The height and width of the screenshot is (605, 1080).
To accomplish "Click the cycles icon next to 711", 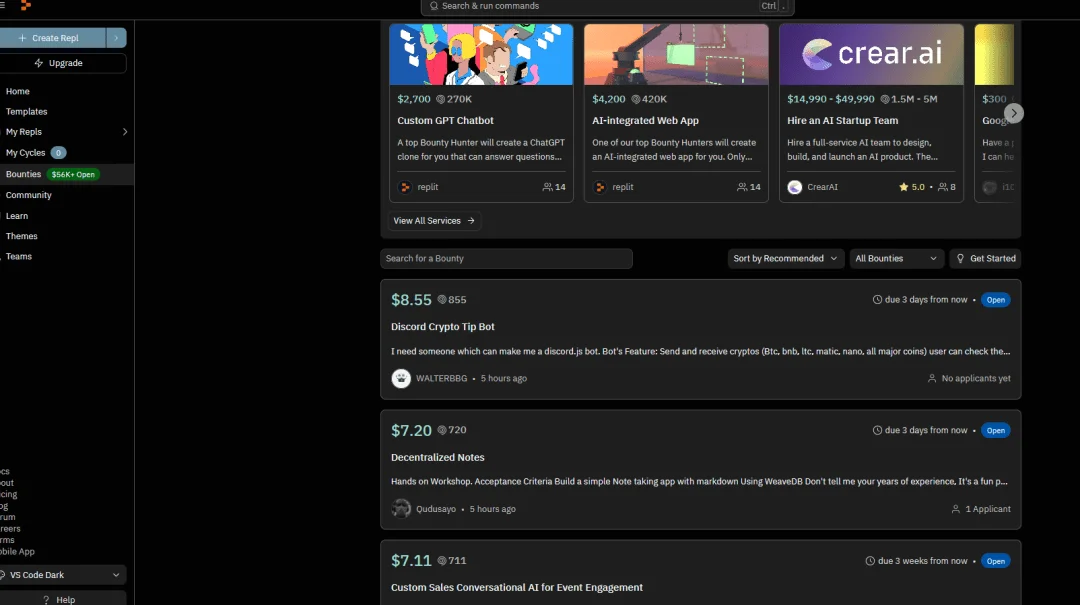I will pos(442,561).
